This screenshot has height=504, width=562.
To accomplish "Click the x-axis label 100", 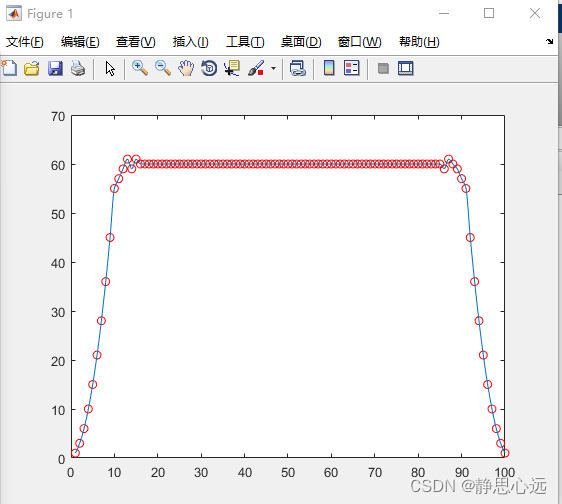I will [x=505, y=472].
